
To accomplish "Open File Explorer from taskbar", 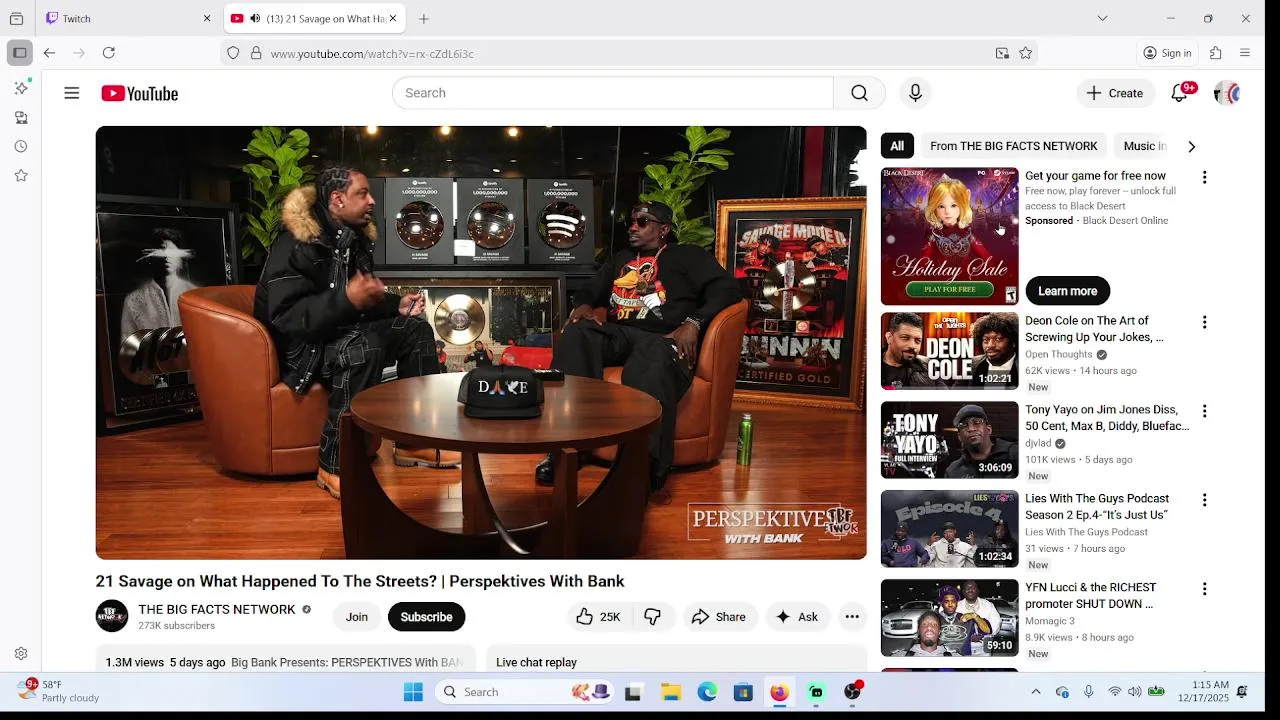I will [x=671, y=692].
